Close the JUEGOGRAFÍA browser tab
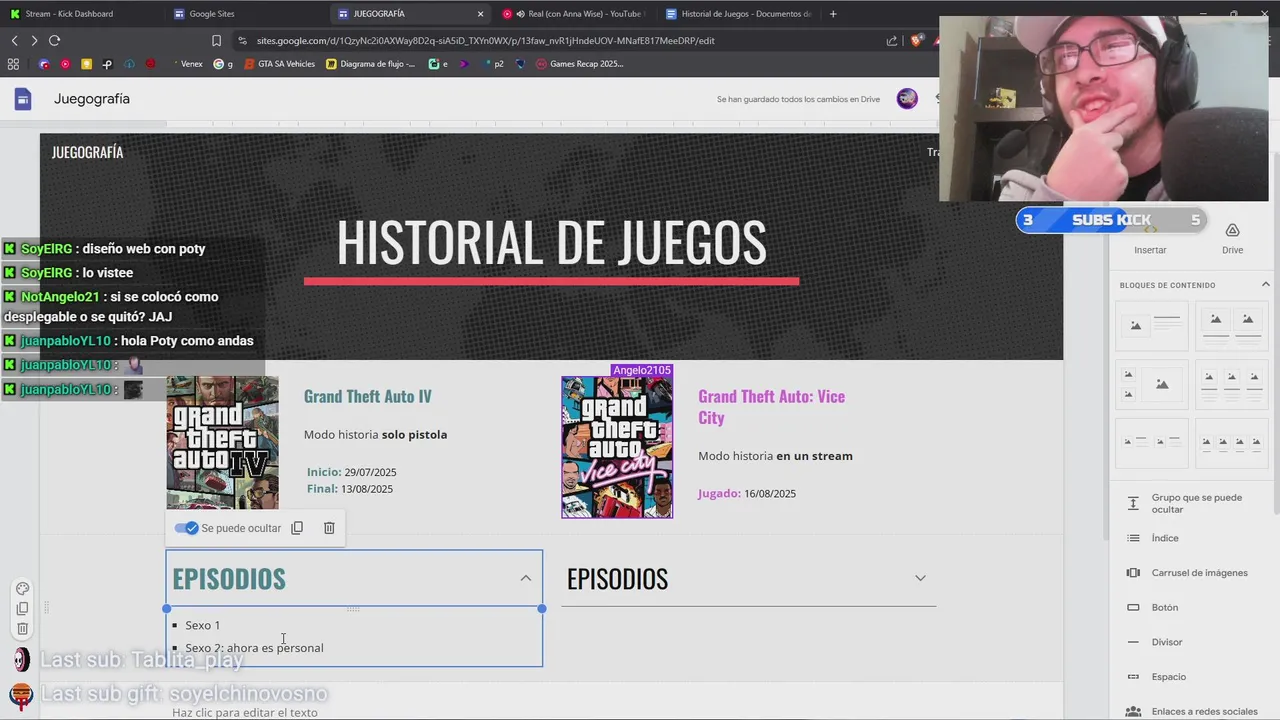The height and width of the screenshot is (720, 1280). pyautogui.click(x=480, y=14)
